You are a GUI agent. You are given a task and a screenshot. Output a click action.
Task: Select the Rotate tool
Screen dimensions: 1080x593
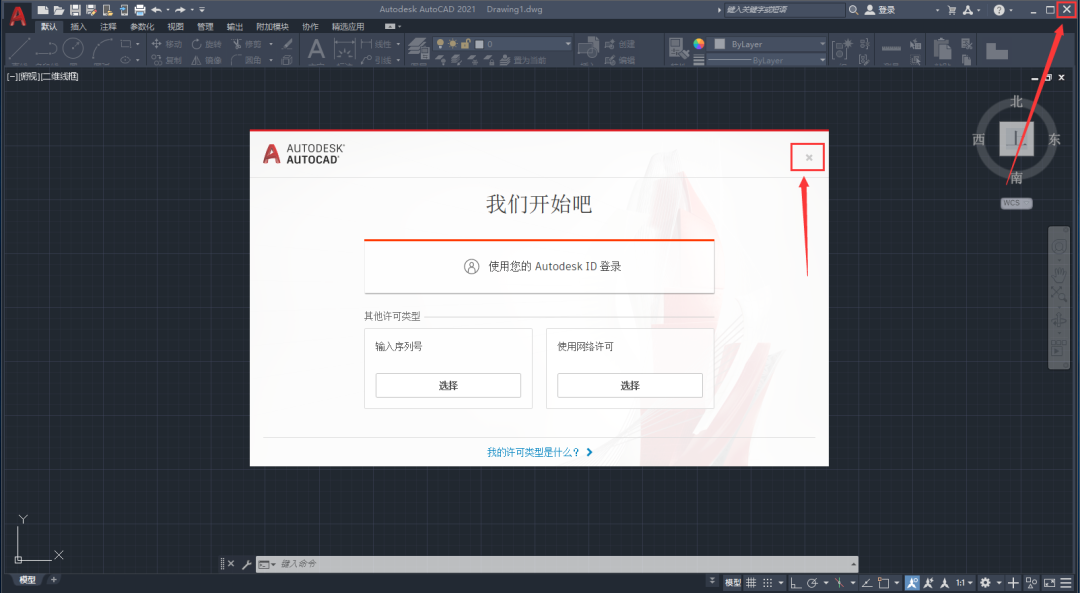click(205, 43)
